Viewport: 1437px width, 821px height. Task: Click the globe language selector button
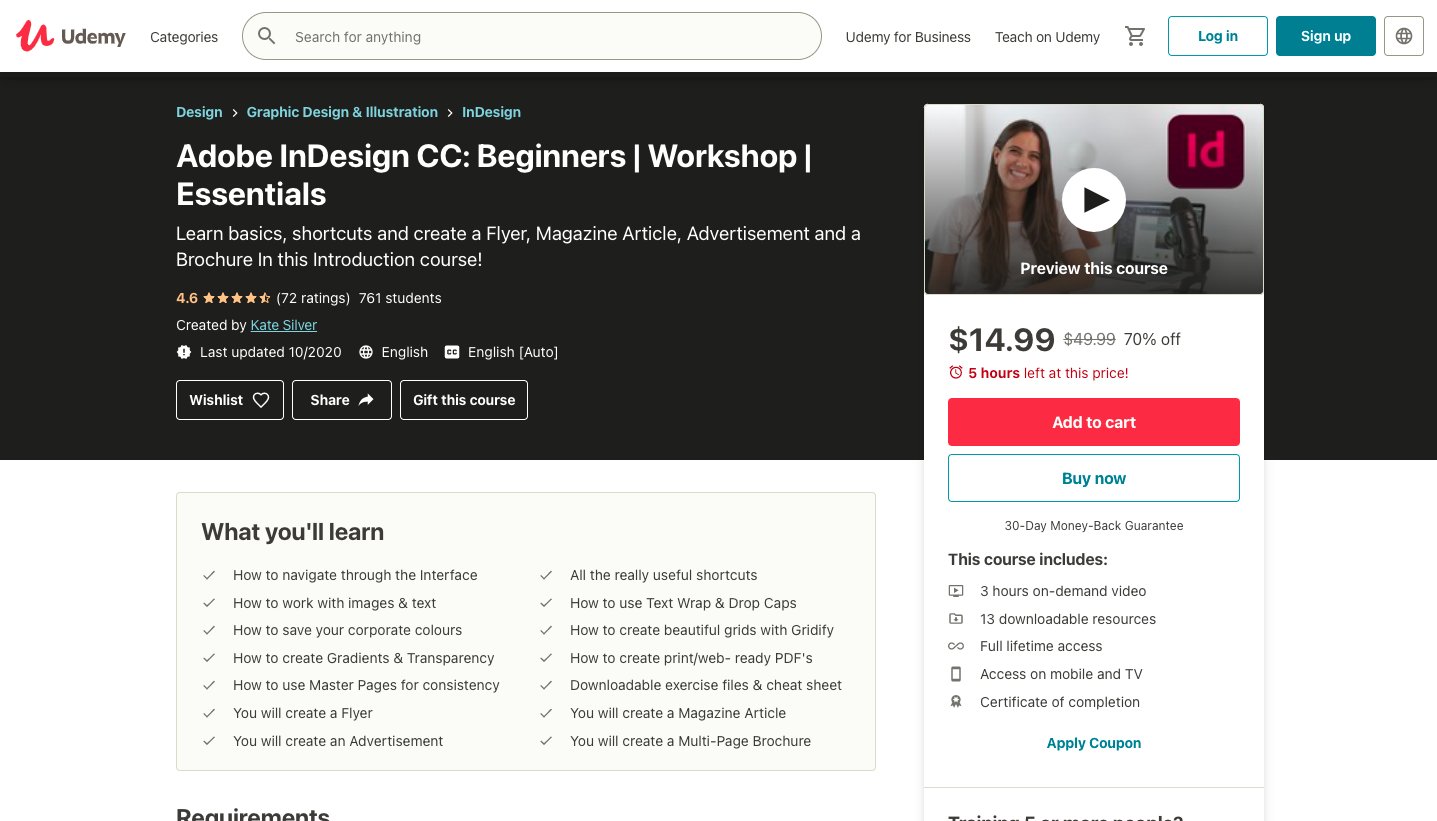[x=1404, y=36]
